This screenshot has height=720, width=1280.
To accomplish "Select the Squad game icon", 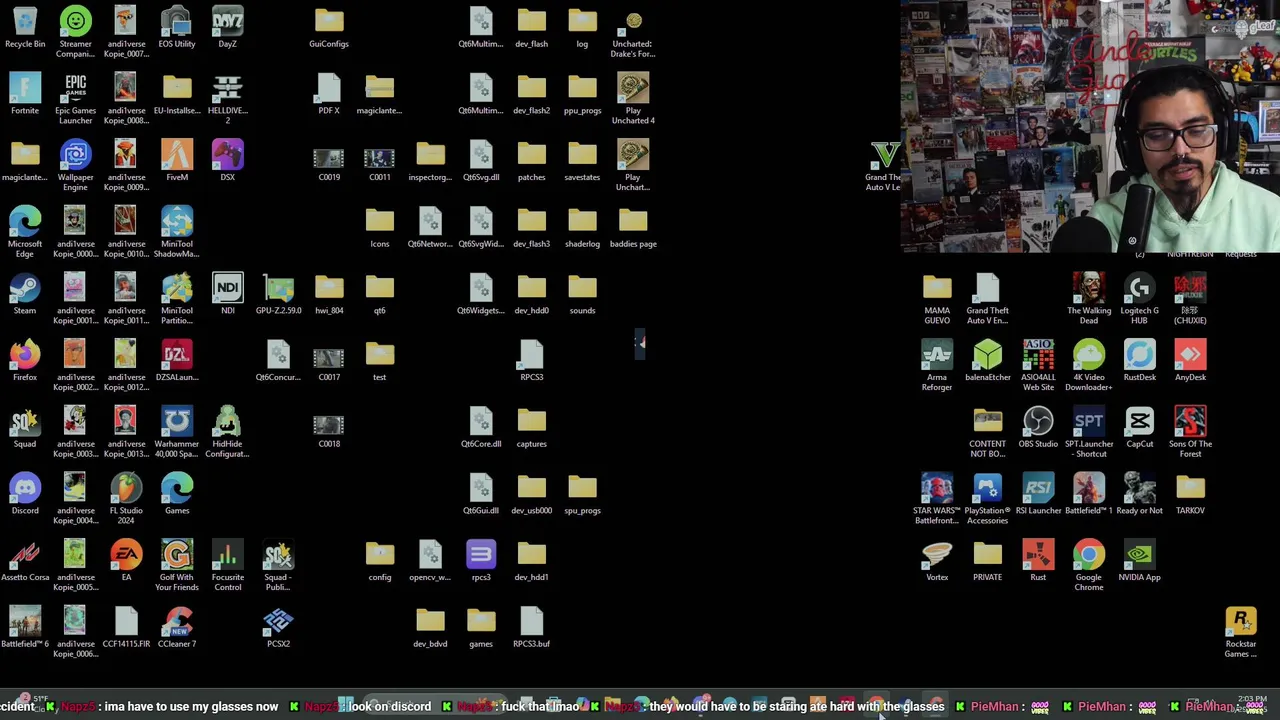I will pos(25,428).
